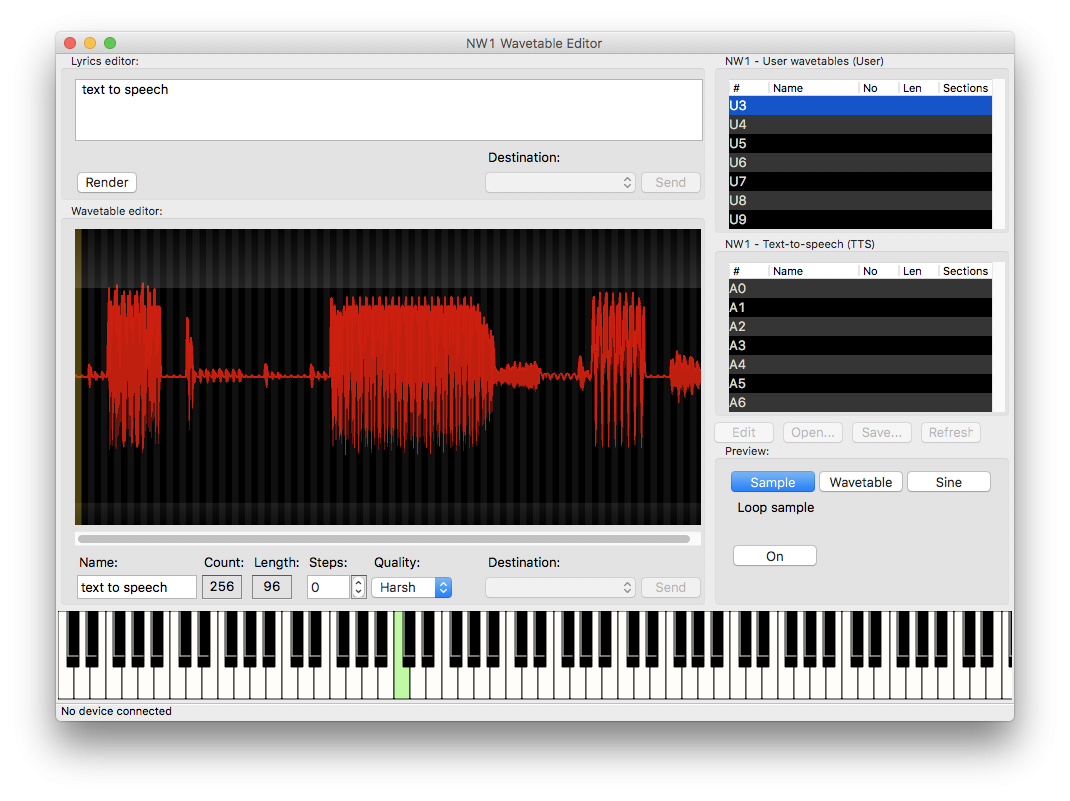Image resolution: width=1070 pixels, height=801 pixels.
Task: Click the Length value field
Action: [272, 587]
